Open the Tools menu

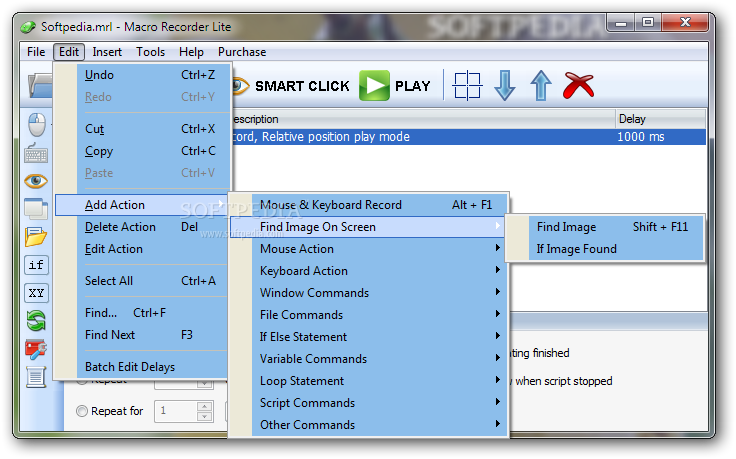pos(150,52)
